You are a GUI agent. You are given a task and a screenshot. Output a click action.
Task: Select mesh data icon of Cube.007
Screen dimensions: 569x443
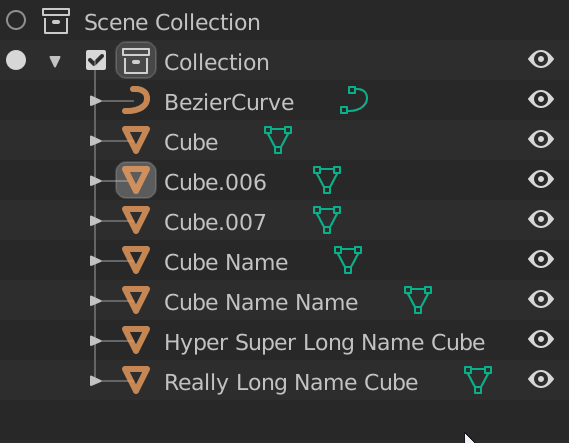[327, 220]
